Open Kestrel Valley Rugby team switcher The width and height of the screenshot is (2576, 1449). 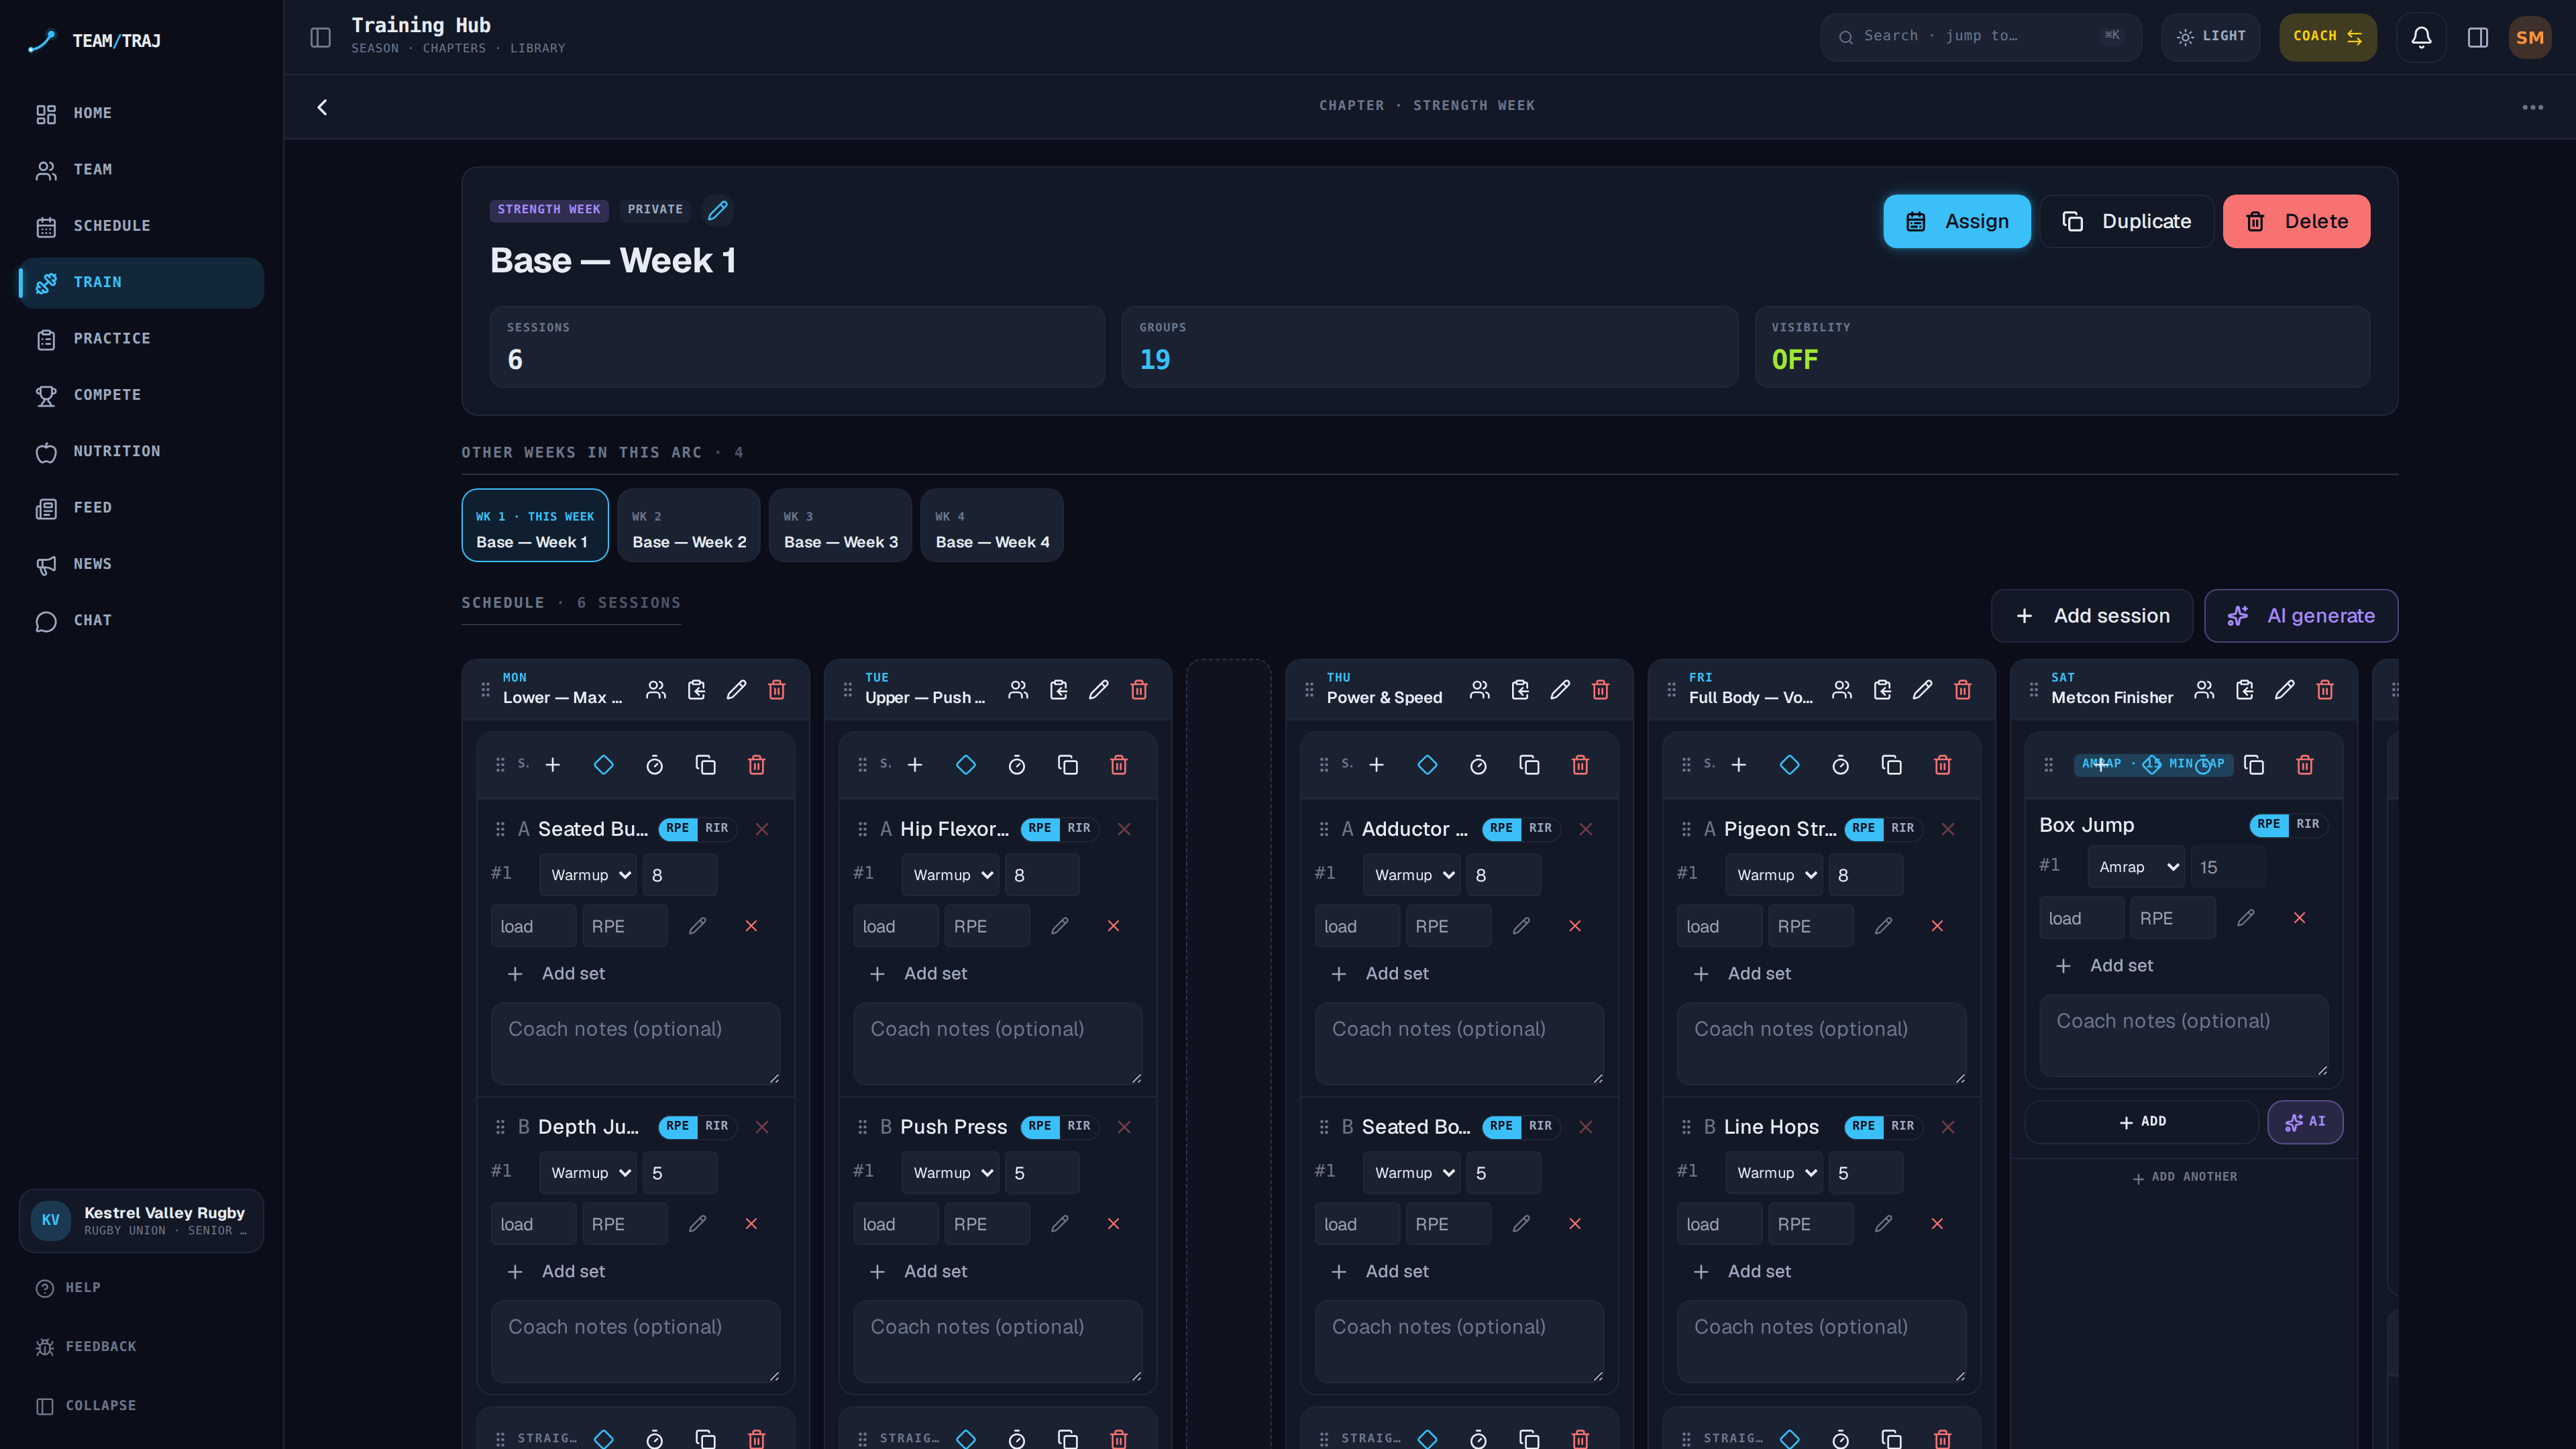coord(141,1221)
